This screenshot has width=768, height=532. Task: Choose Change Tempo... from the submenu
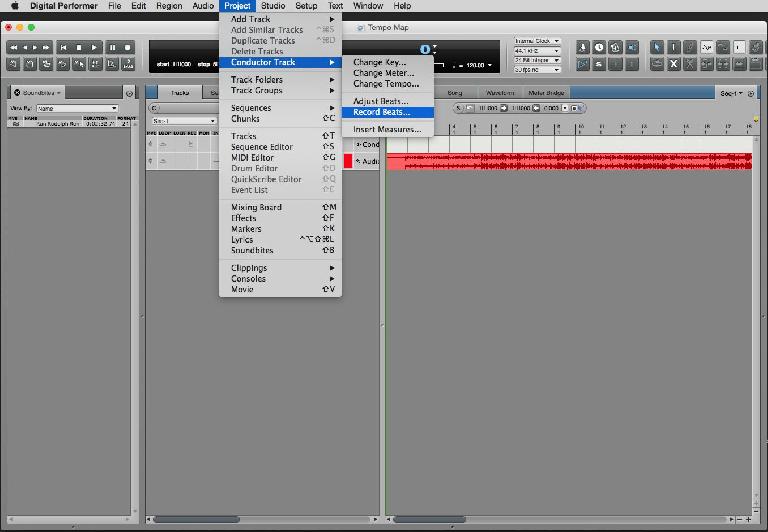click(386, 84)
